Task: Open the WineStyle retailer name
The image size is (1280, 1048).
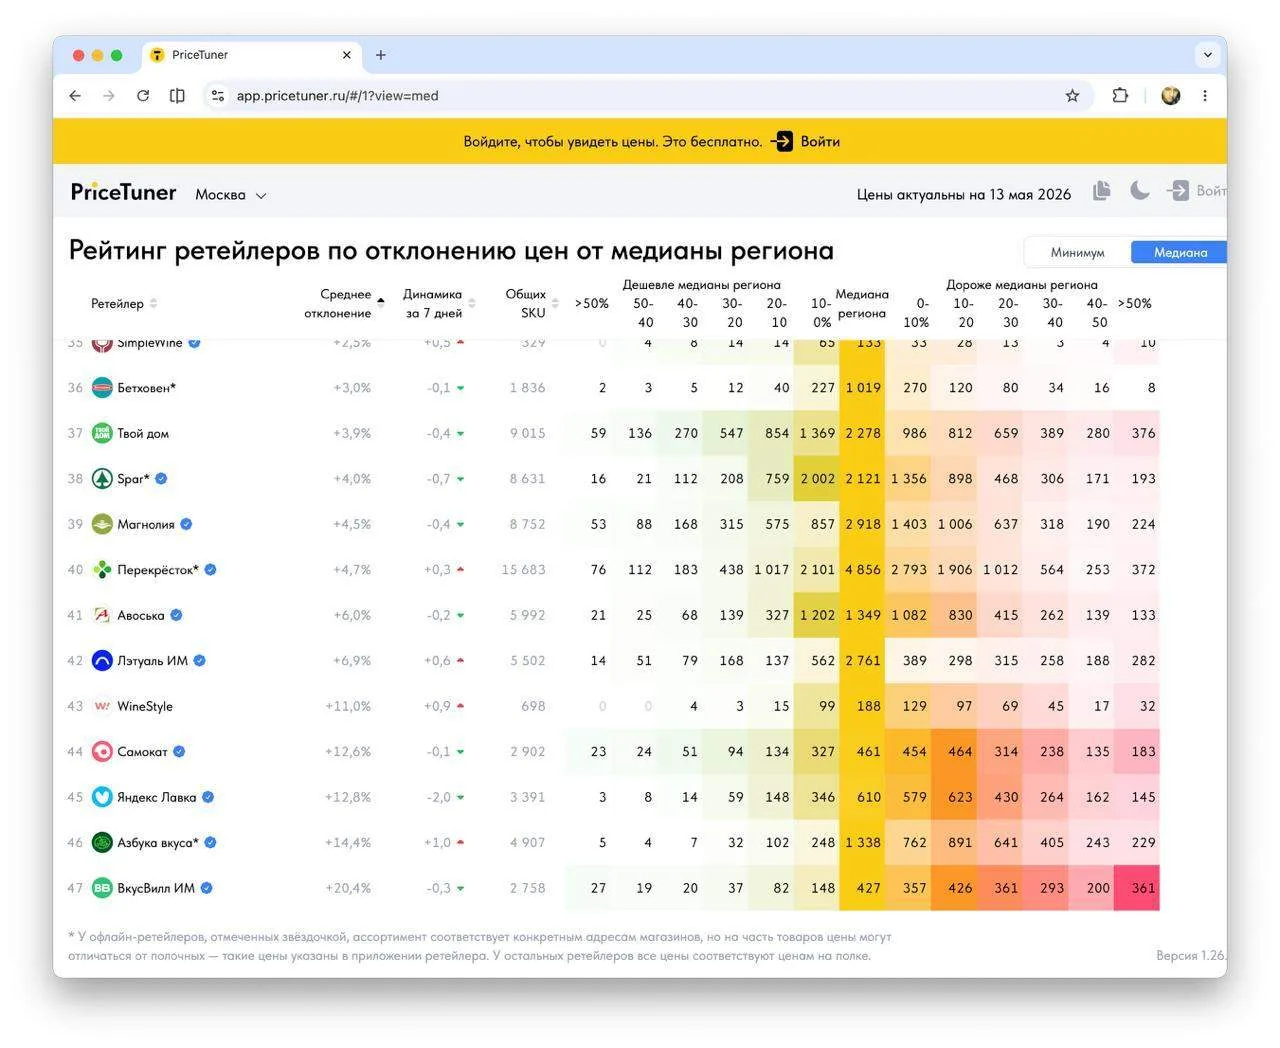Action: coord(145,706)
